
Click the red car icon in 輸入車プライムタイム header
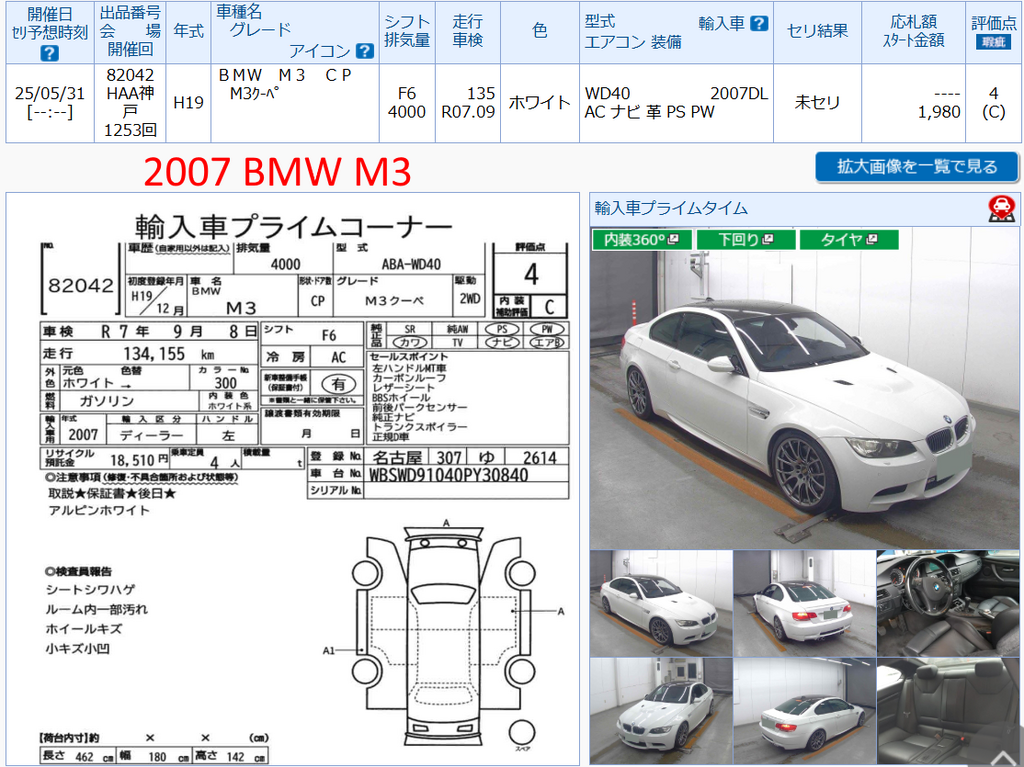point(1001,208)
